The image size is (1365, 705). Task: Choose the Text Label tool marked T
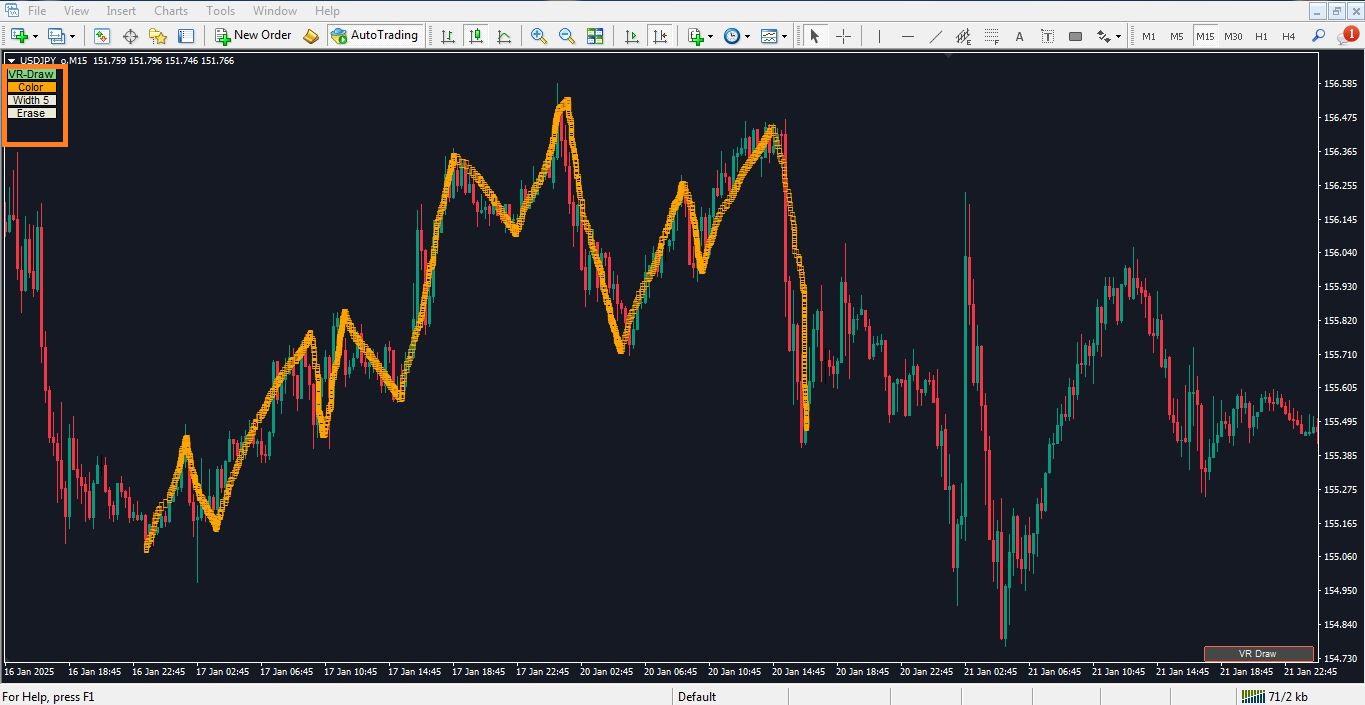pos(1047,36)
